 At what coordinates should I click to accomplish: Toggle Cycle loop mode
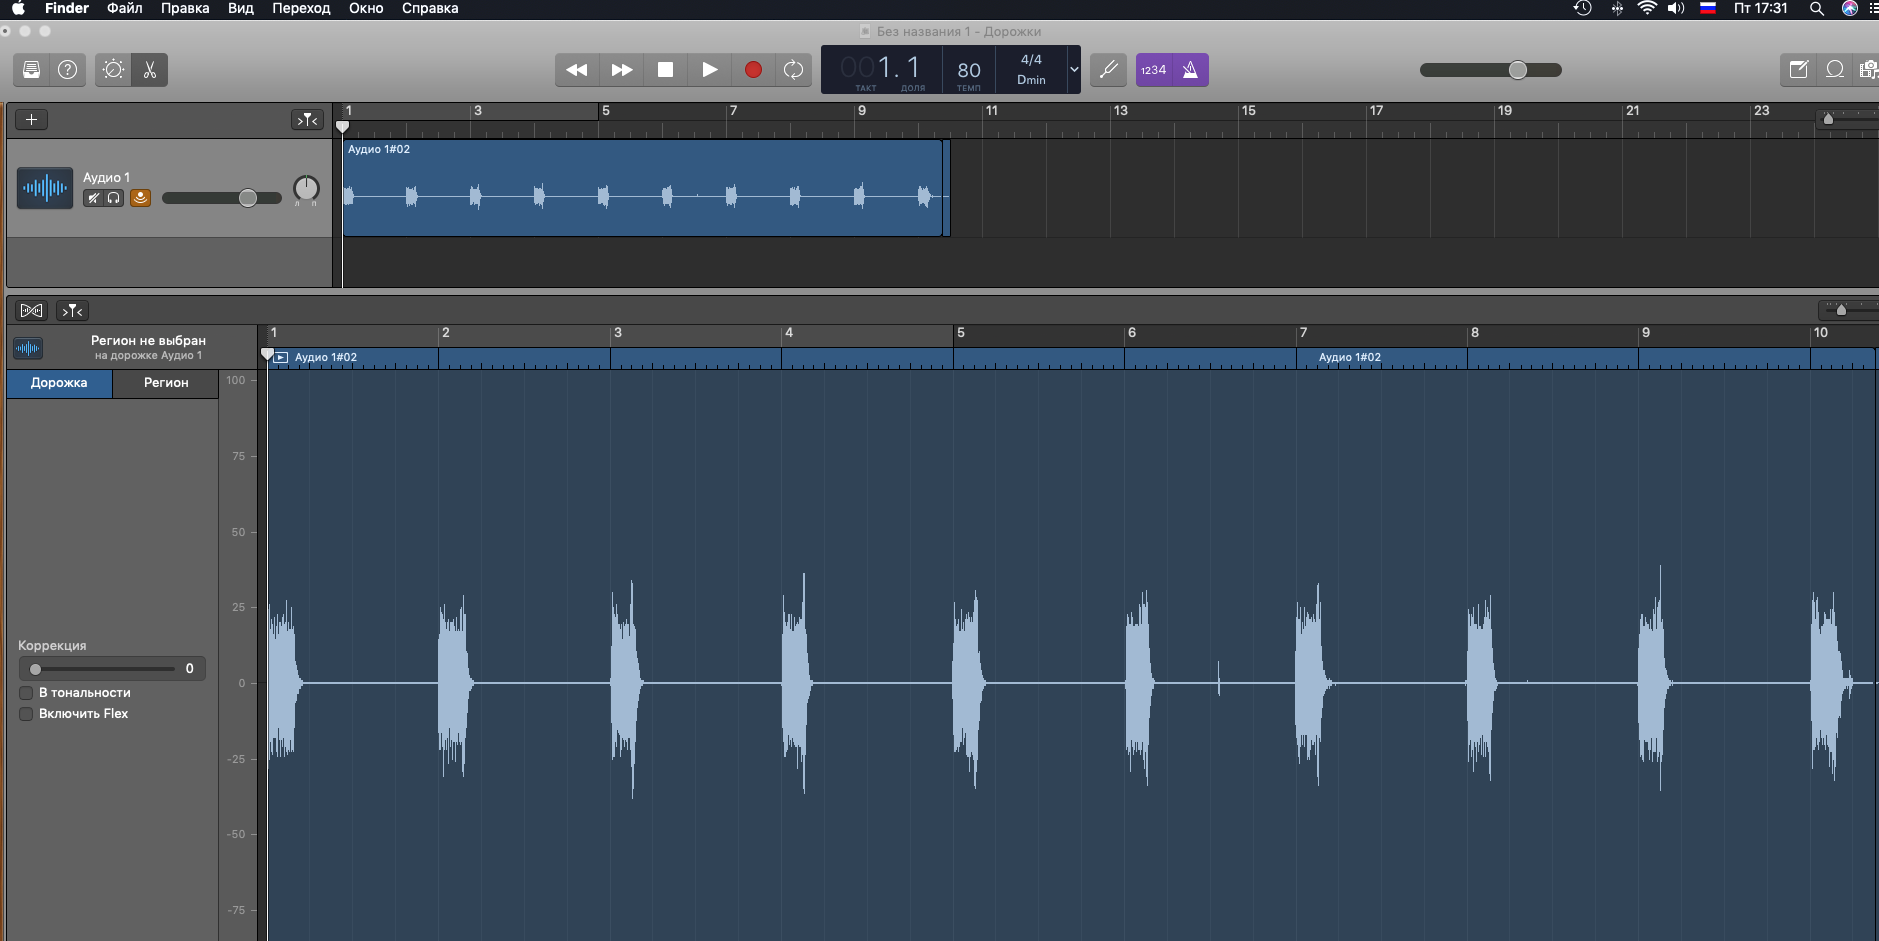(x=794, y=70)
